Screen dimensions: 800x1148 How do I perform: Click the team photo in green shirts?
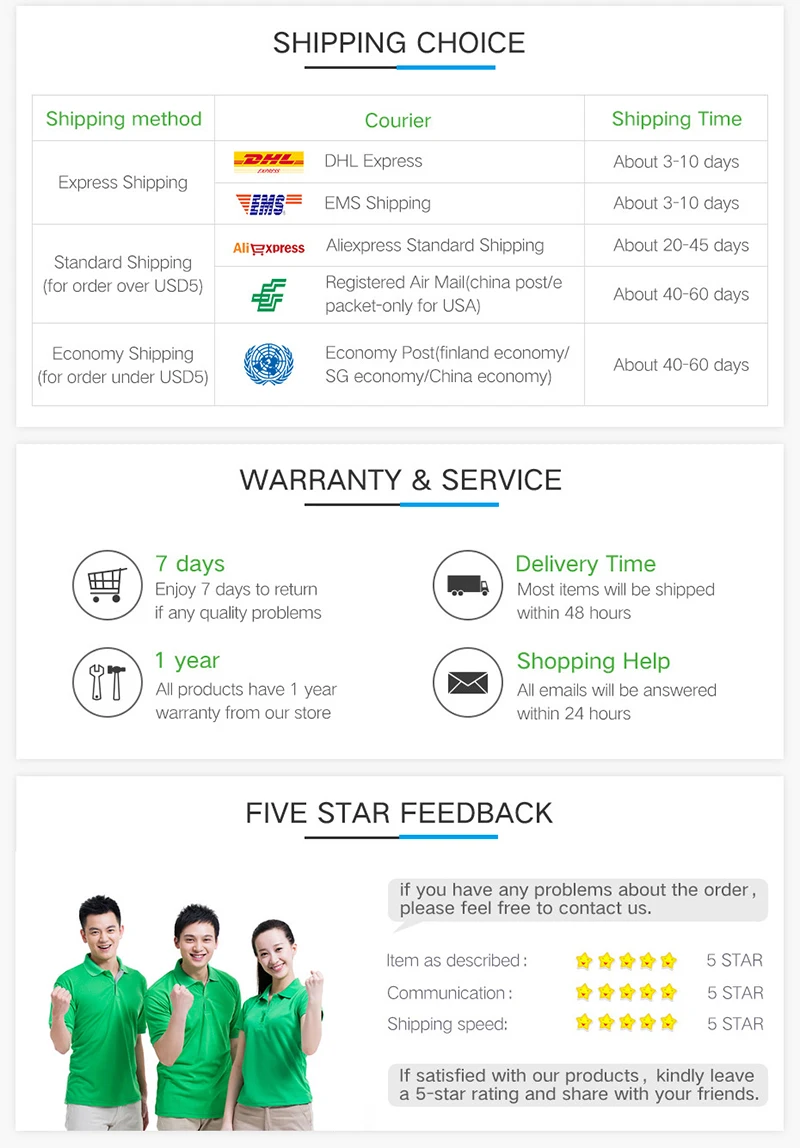(x=187, y=1012)
